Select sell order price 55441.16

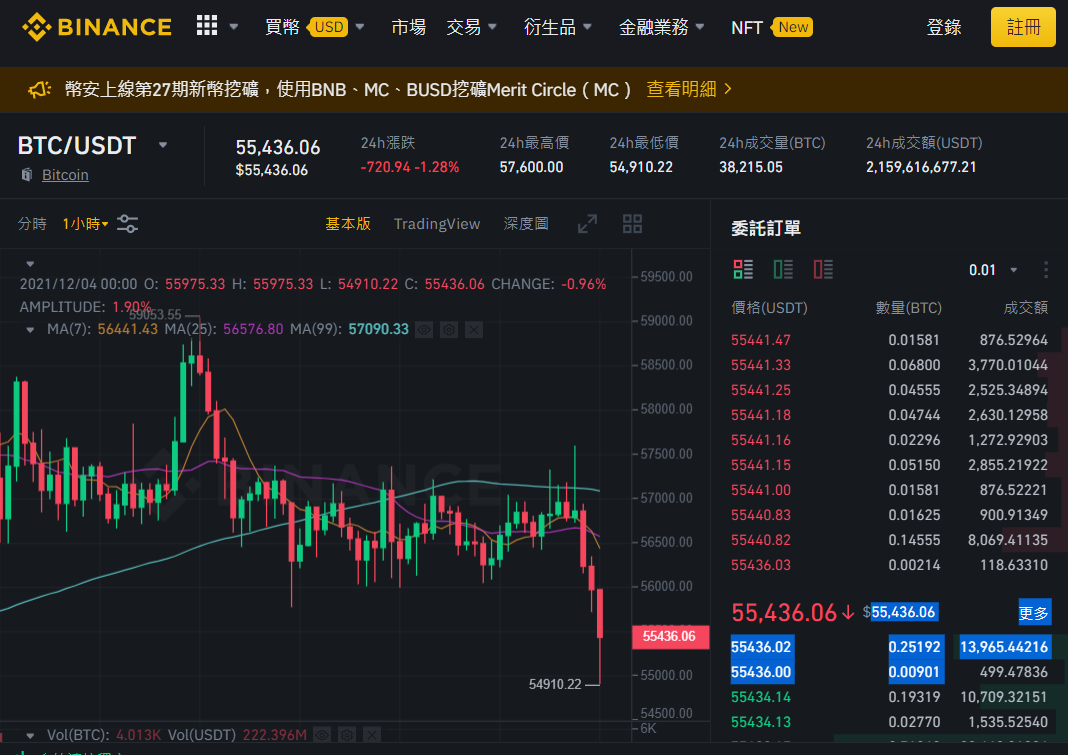point(761,440)
